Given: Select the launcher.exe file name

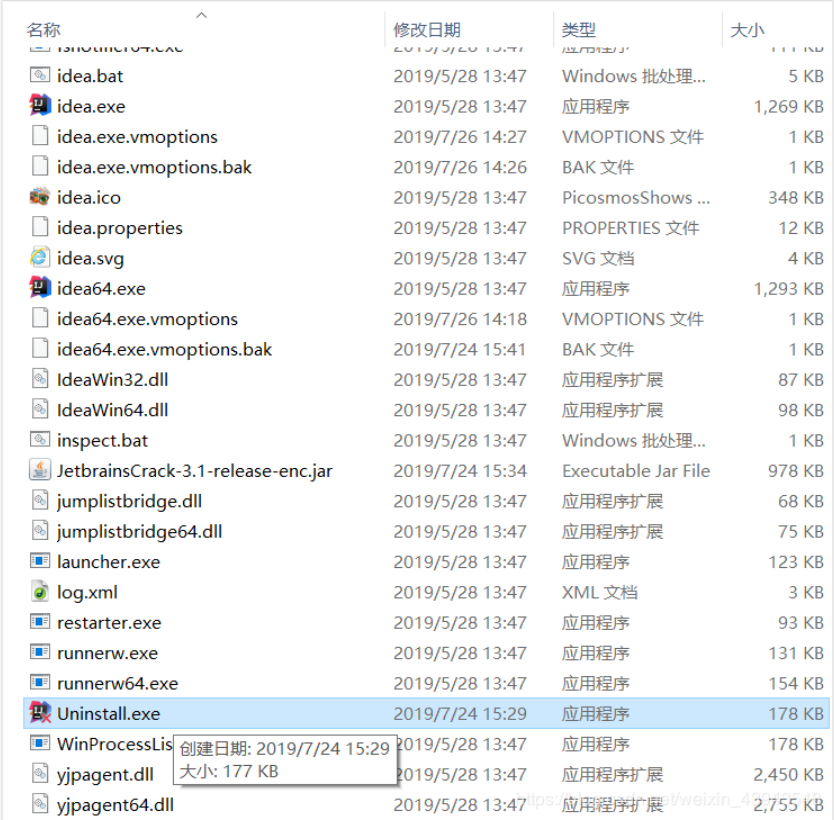Looking at the screenshot, I should point(109,562).
